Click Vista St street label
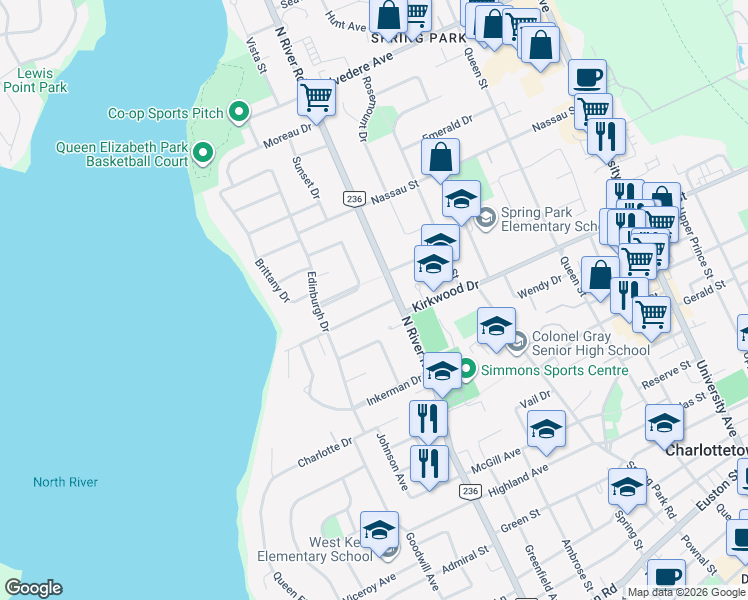This screenshot has width=748, height=600. click(x=256, y=56)
